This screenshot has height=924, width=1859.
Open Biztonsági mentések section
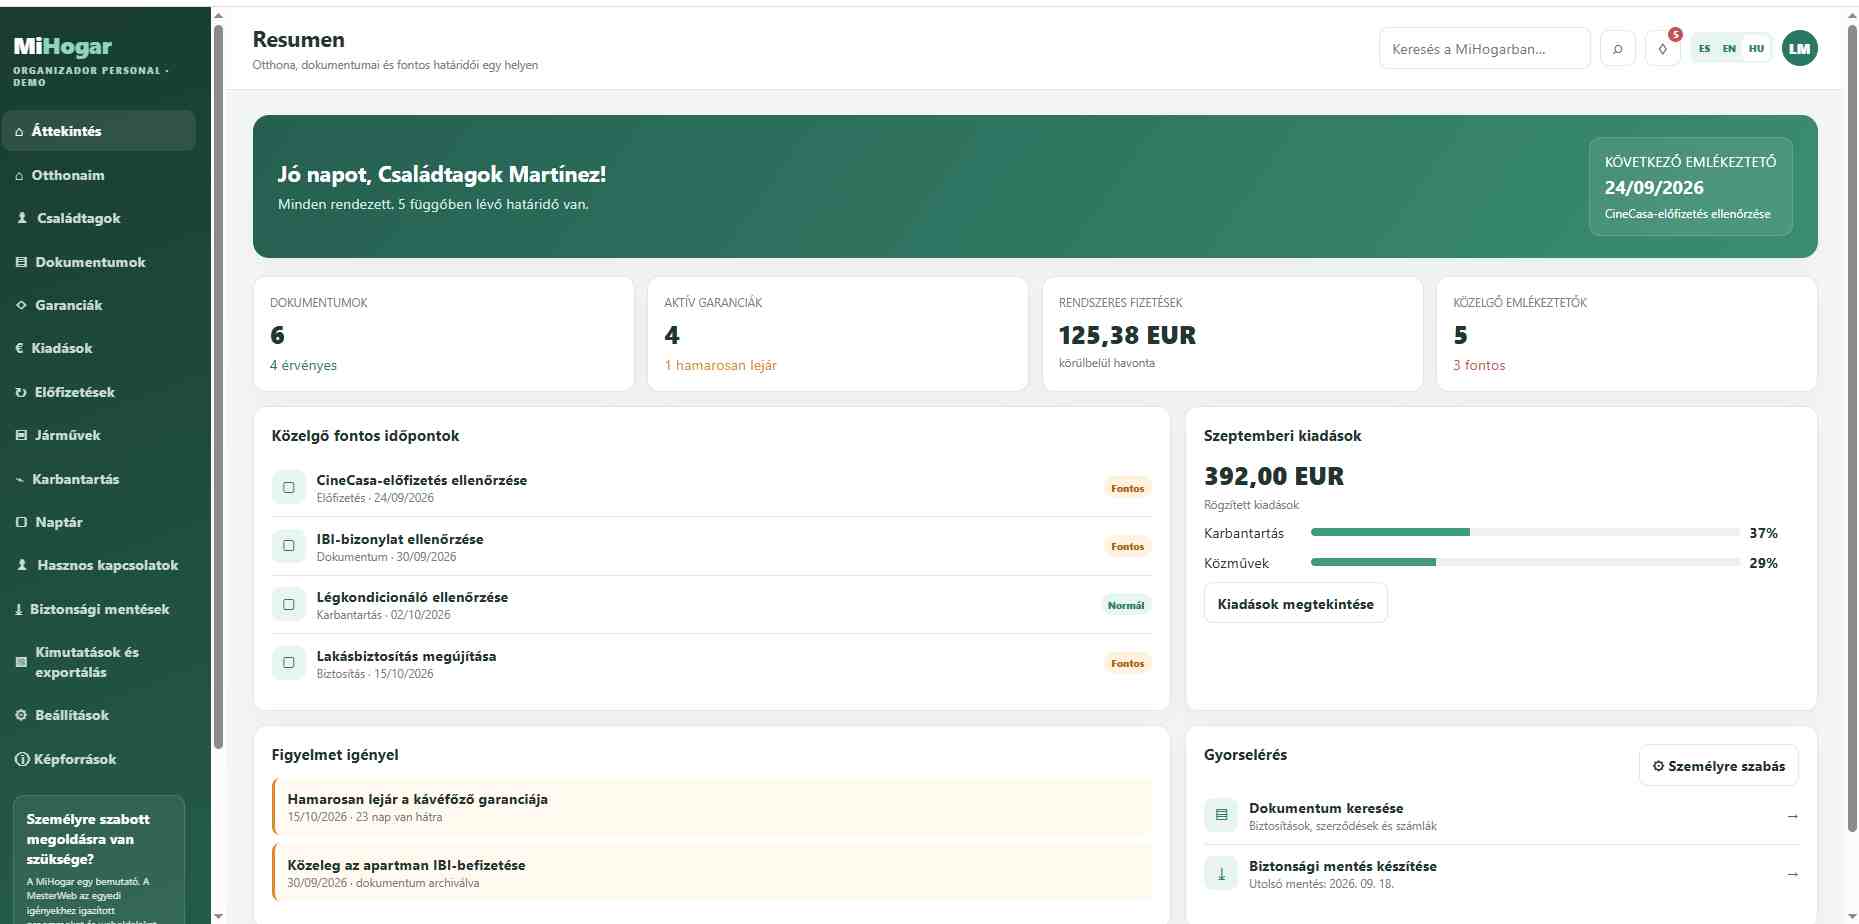[x=99, y=609]
